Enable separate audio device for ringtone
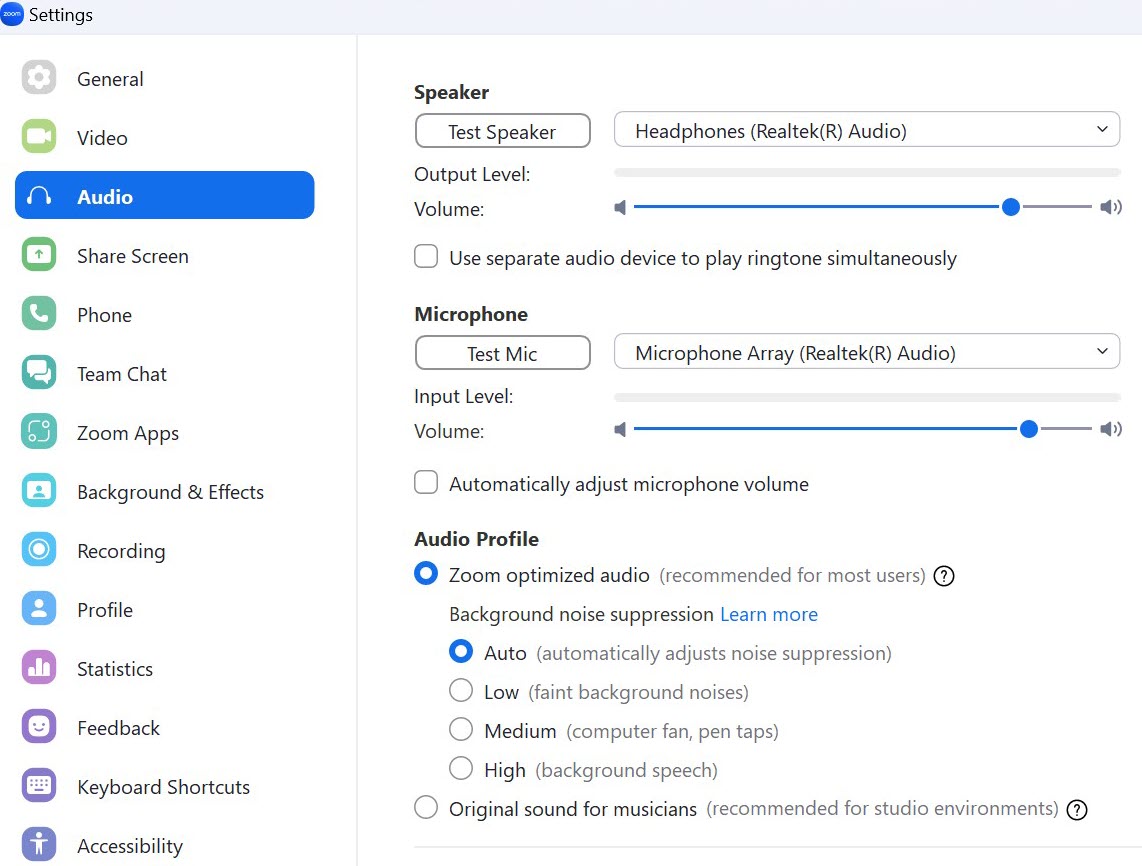Screen dimensions: 1142x866 point(426,257)
